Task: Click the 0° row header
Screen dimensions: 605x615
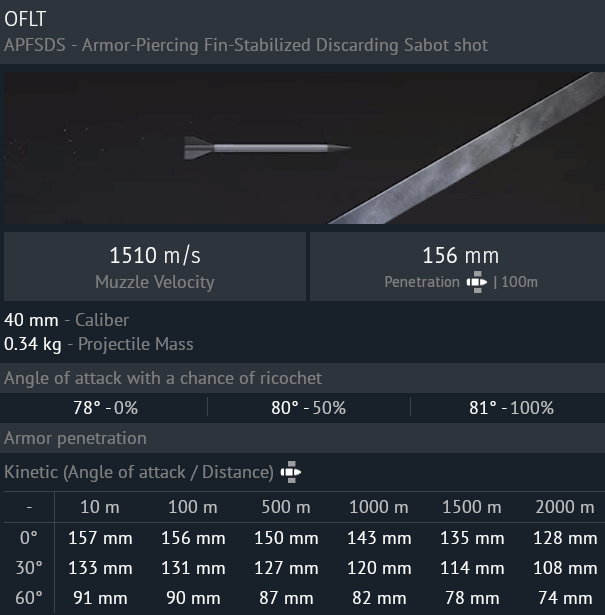Action: (29, 538)
